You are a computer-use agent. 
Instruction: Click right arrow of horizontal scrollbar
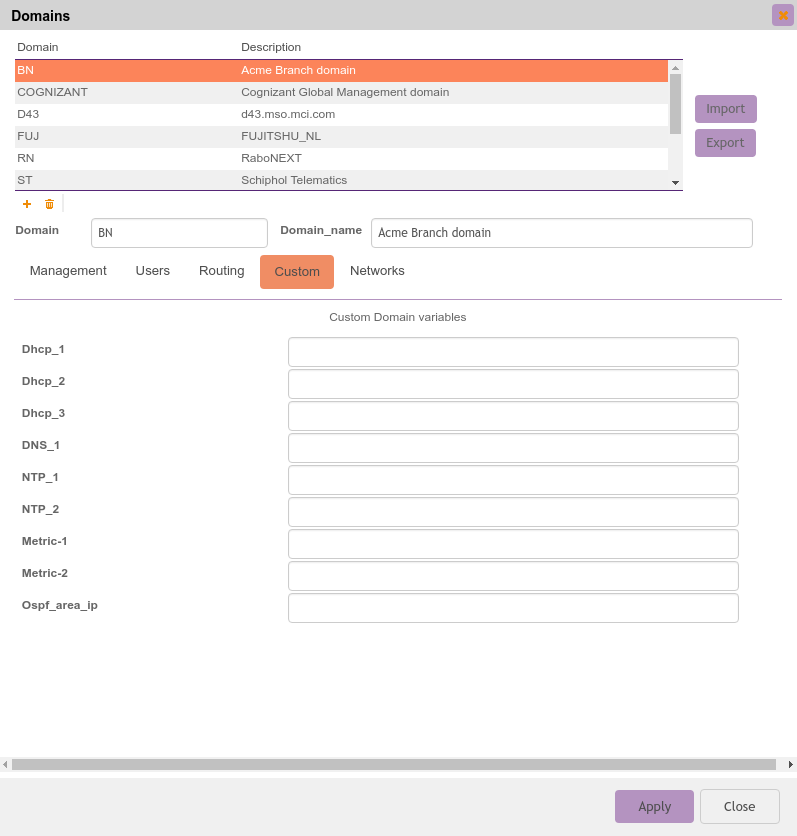click(x=790, y=764)
